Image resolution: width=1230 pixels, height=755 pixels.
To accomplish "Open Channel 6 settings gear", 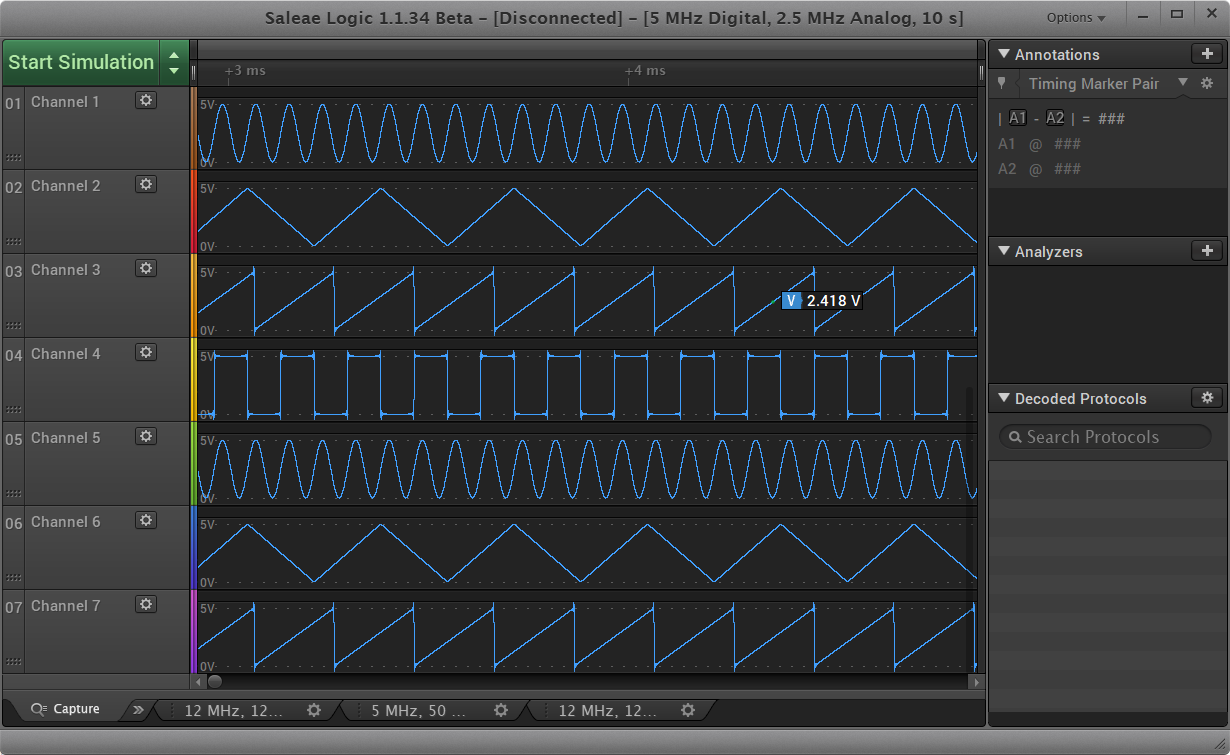I will point(146,520).
